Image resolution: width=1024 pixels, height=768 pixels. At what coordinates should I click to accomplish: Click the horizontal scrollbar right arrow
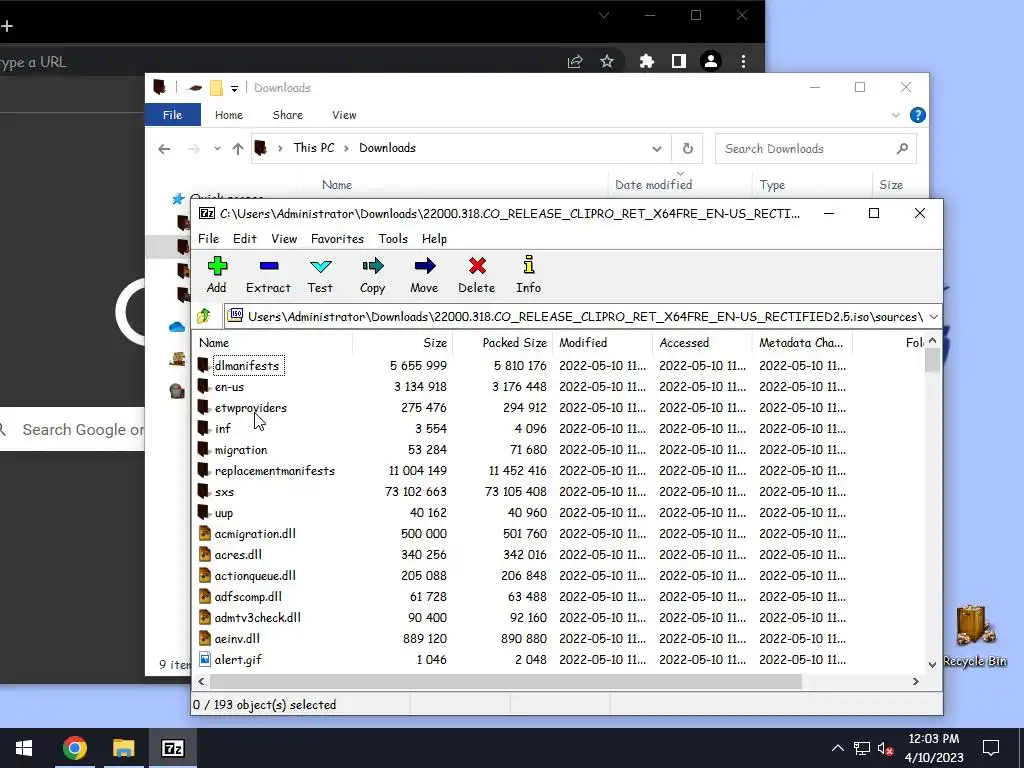tap(916, 681)
